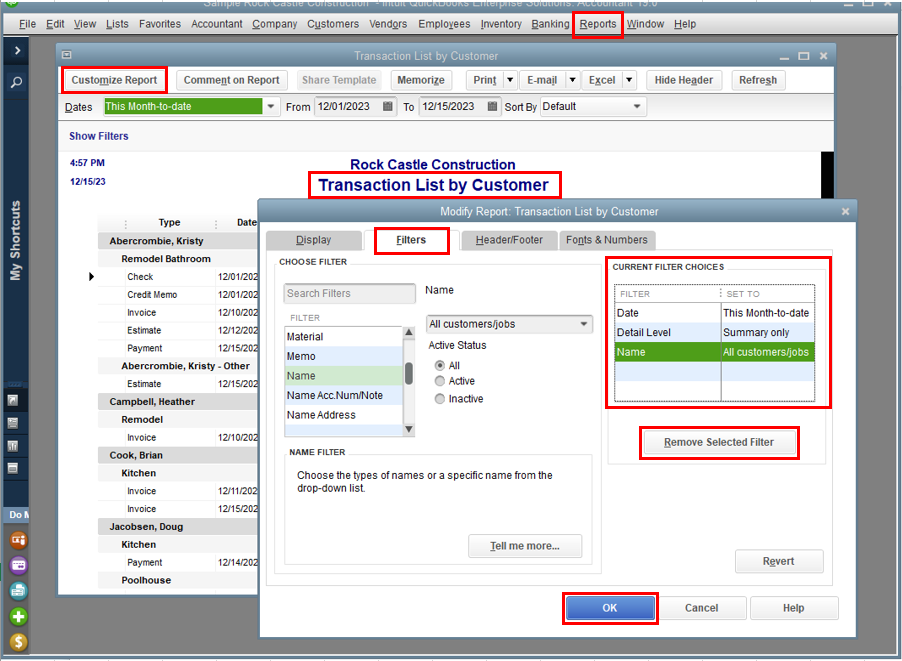
Task: Select Detail Level row in current filters
Action: pyautogui.click(x=714, y=333)
